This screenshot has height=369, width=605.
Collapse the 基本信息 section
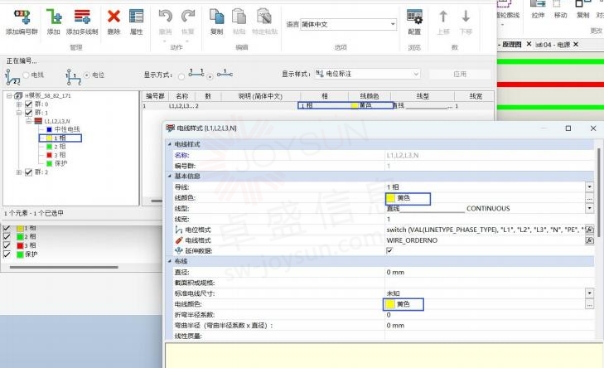click(x=169, y=176)
